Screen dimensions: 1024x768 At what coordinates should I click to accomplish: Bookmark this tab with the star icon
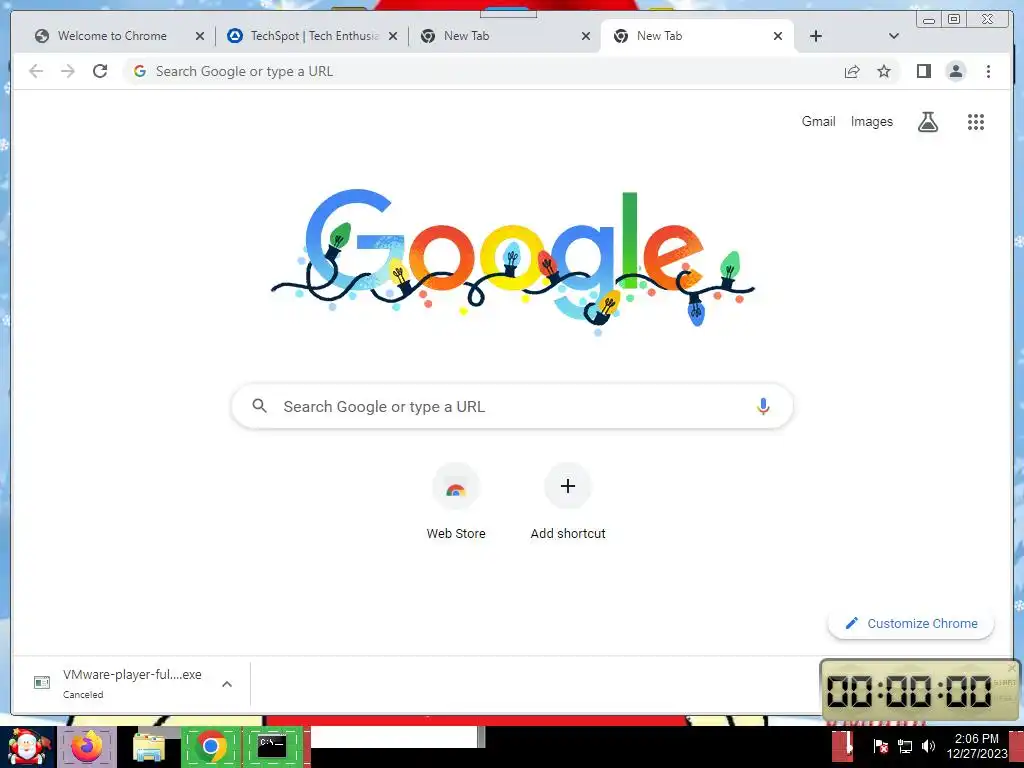[884, 71]
